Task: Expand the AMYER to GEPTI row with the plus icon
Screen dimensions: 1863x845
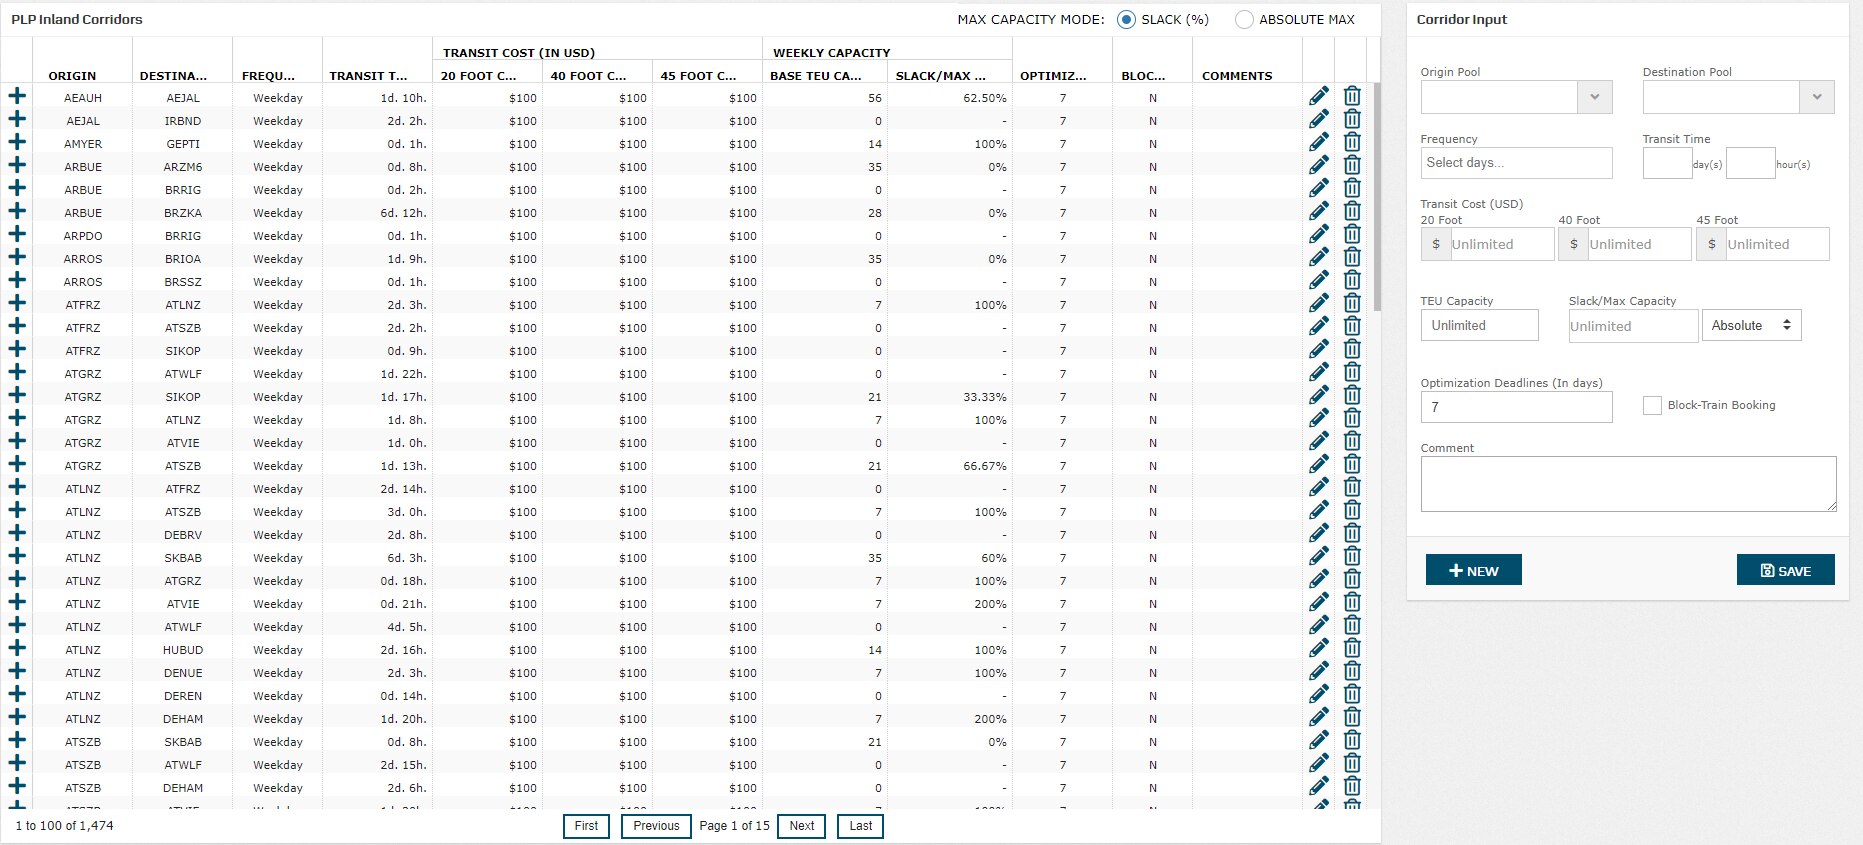Action: point(17,143)
